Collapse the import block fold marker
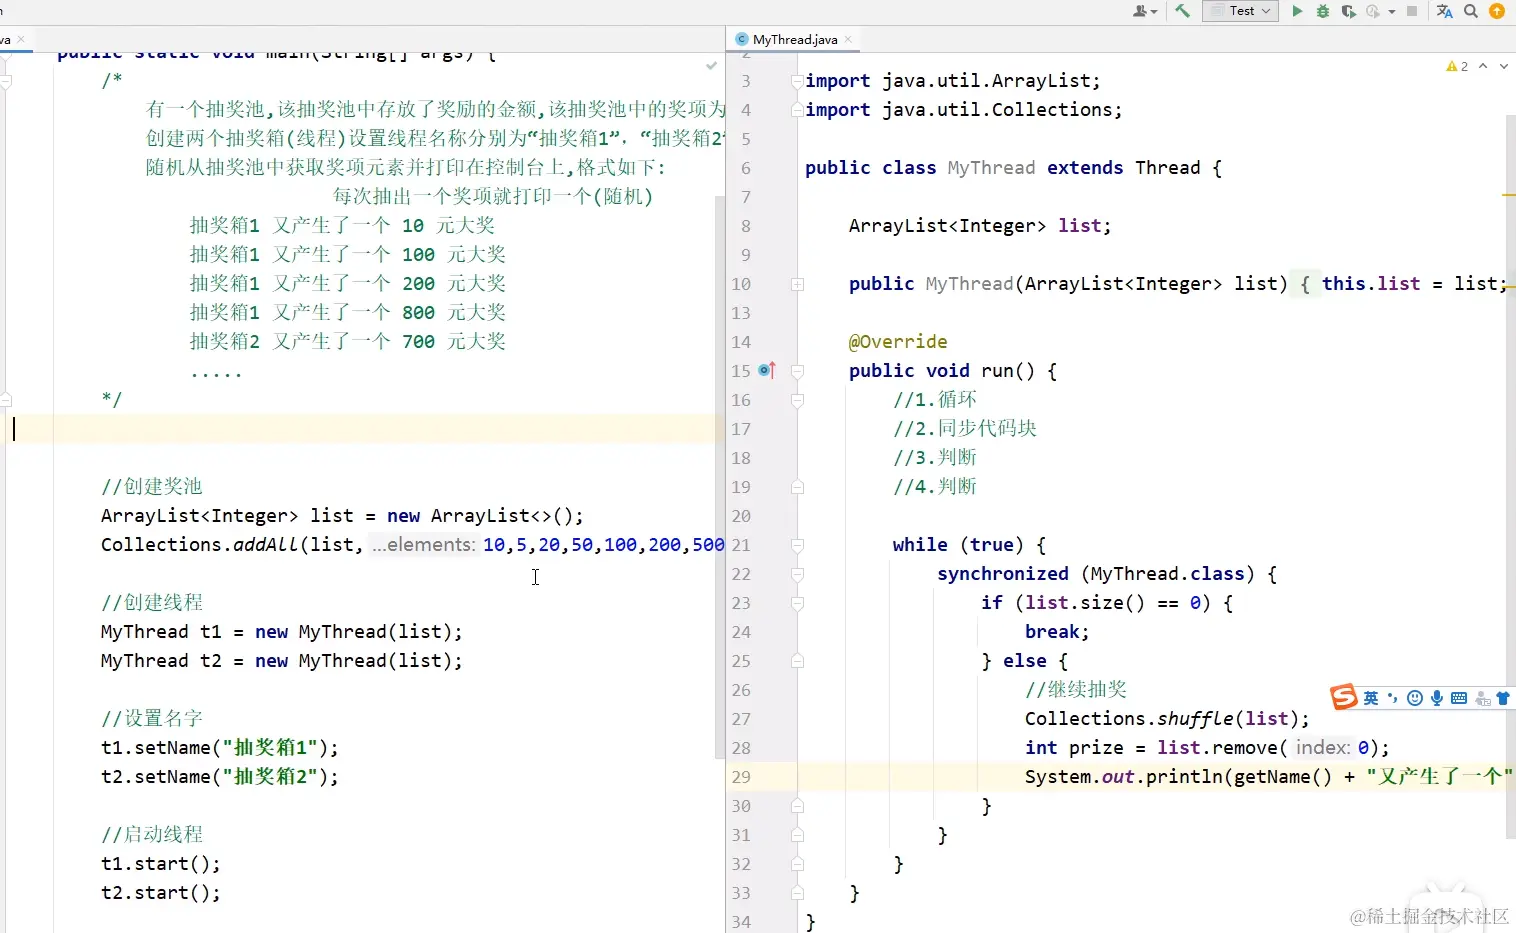The image size is (1516, 933). [797, 81]
